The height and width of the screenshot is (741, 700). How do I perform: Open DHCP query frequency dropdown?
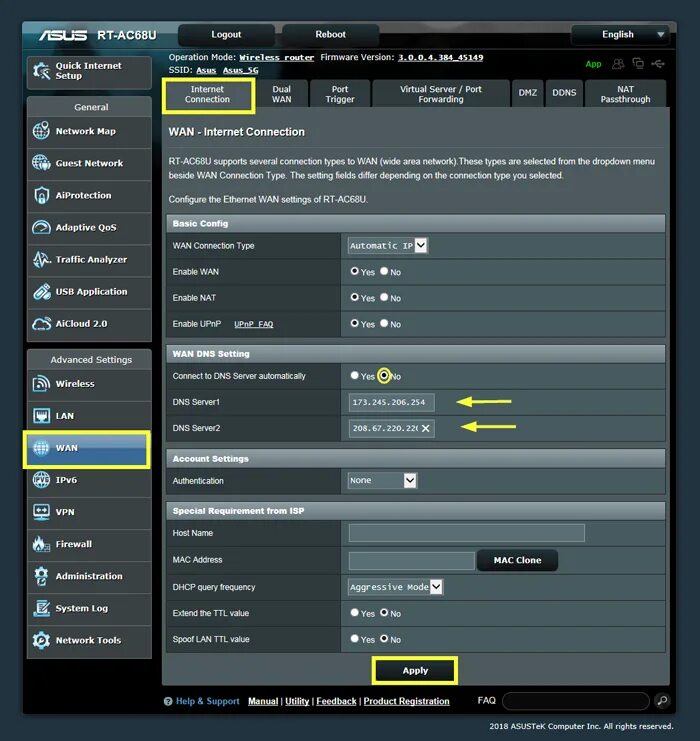tap(395, 587)
